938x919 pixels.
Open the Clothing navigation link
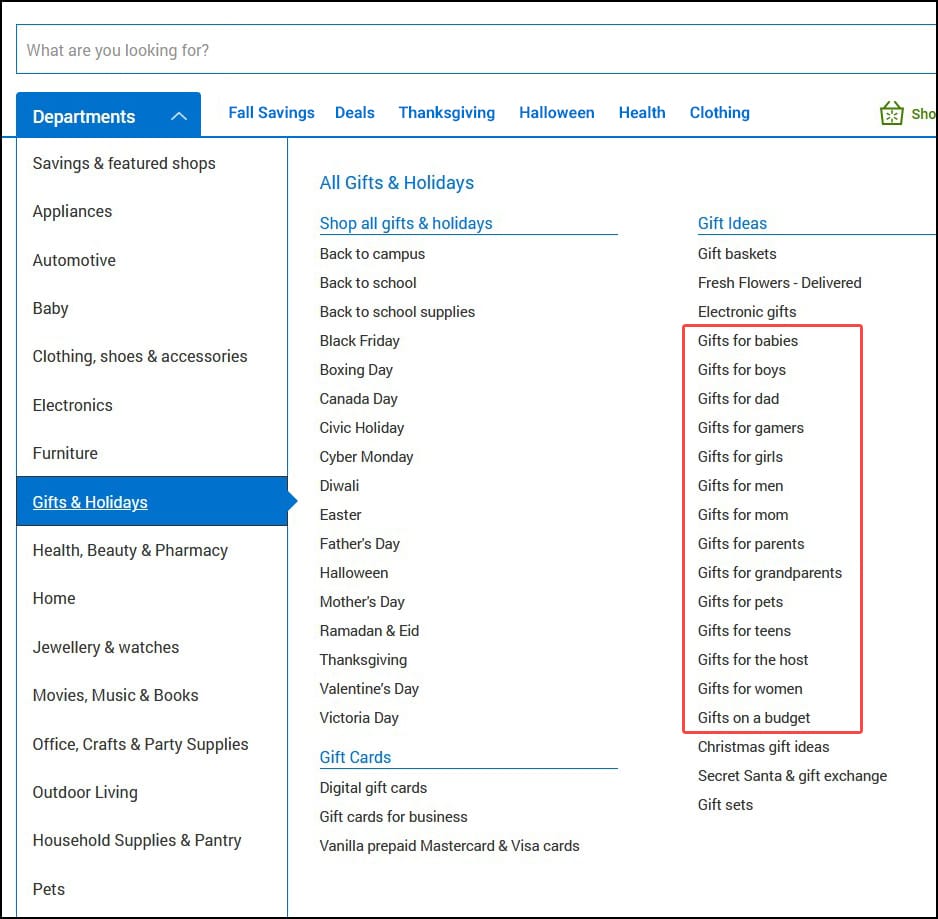(x=719, y=113)
